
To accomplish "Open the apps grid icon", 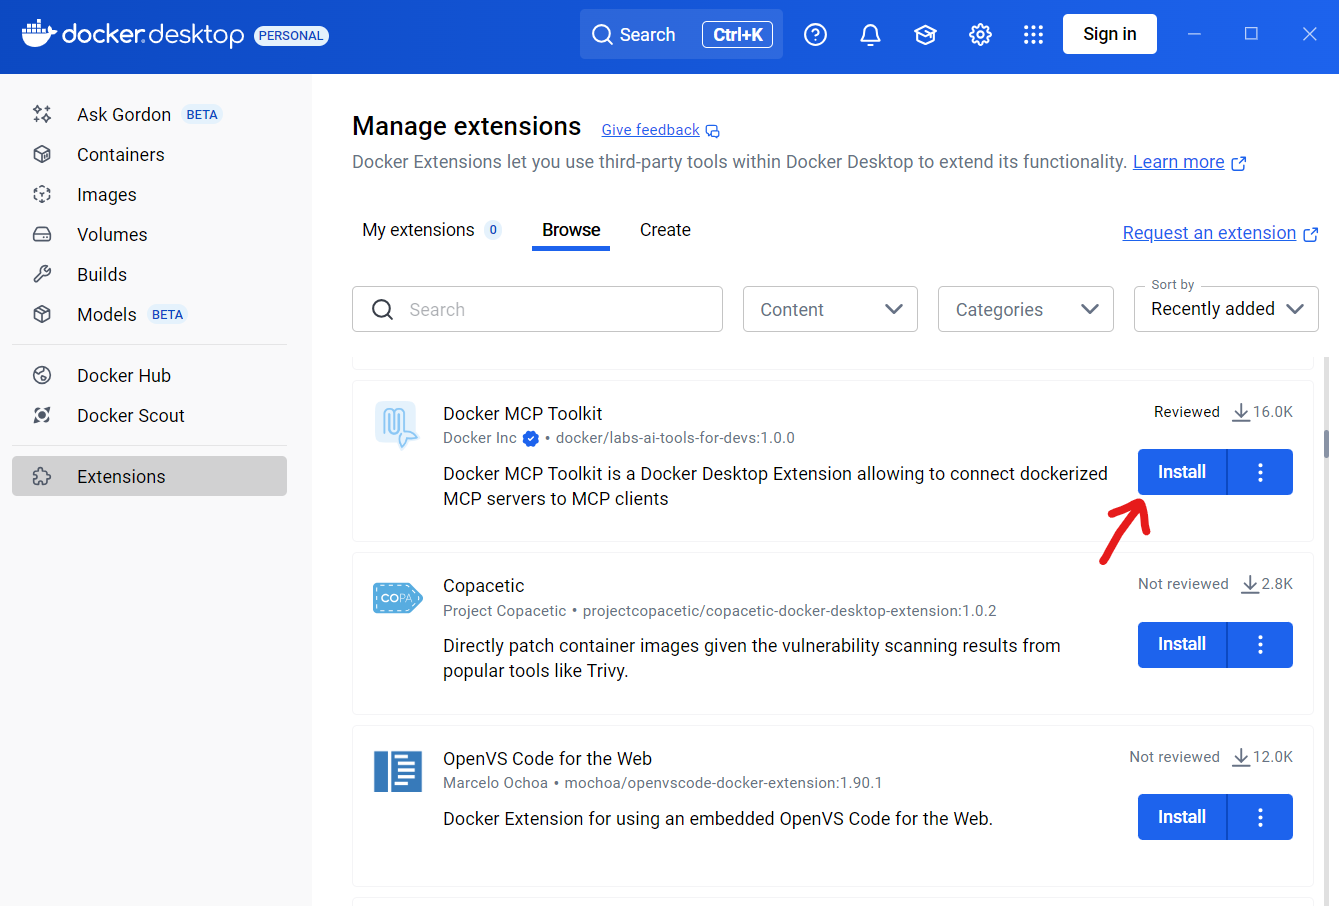I will [x=1034, y=35].
